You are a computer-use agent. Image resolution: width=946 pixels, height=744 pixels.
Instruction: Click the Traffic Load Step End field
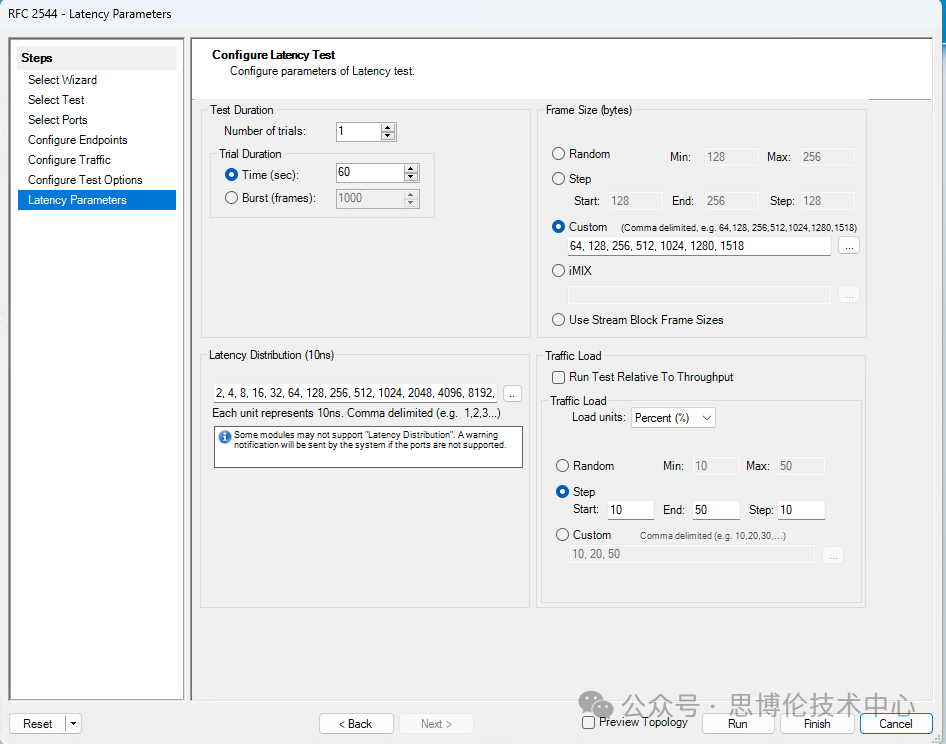point(715,510)
